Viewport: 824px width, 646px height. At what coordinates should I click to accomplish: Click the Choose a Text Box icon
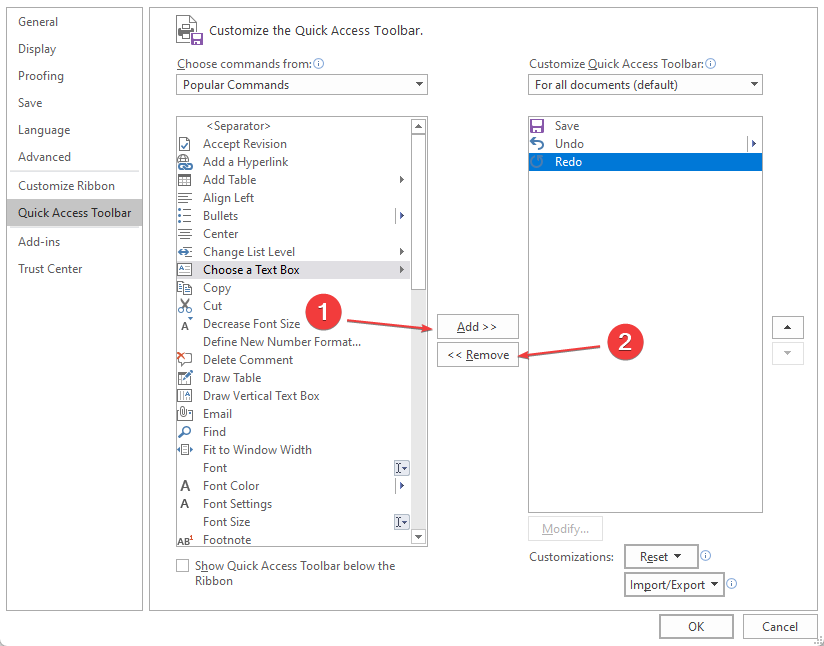click(184, 270)
